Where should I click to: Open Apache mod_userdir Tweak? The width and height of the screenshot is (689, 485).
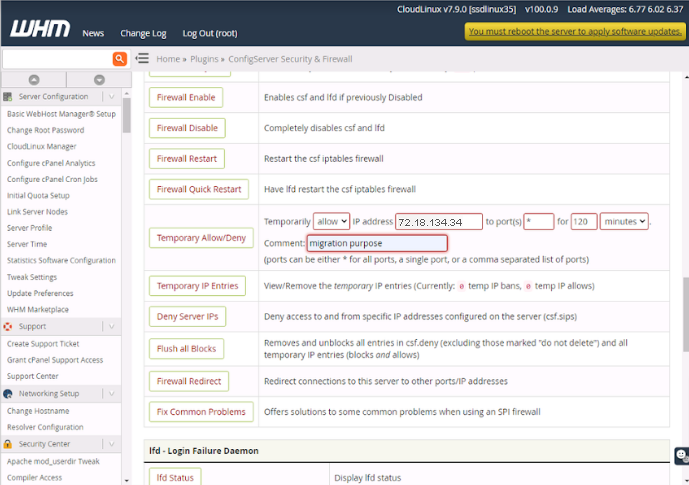[53, 462]
